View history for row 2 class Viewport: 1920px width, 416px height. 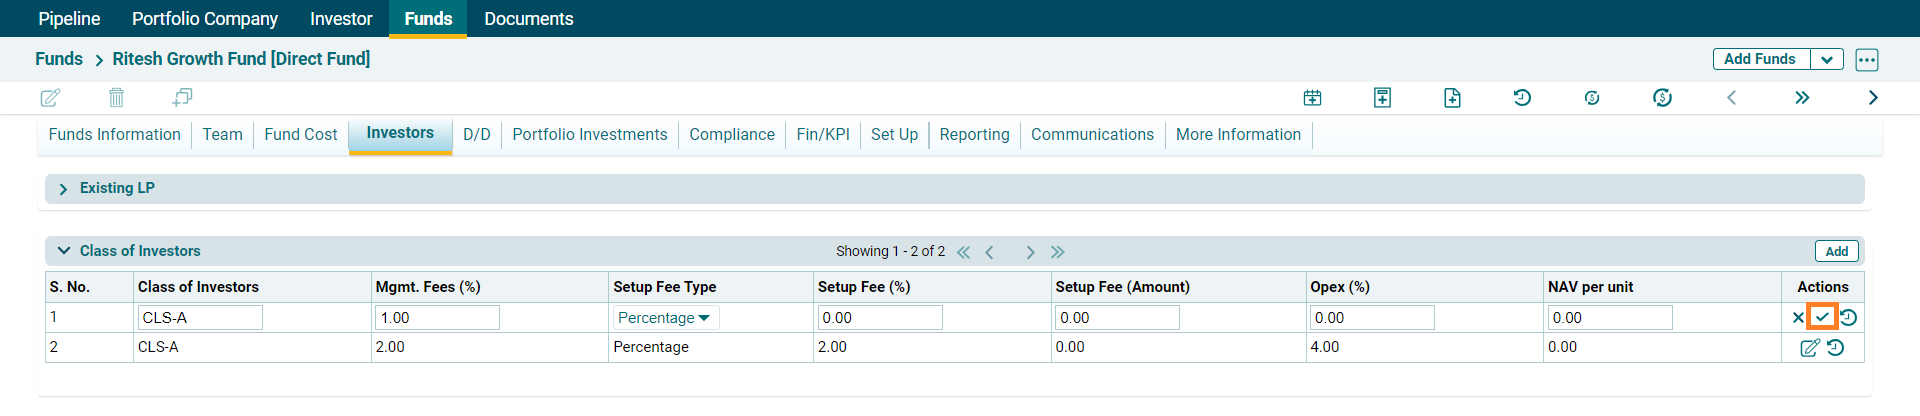1836,348
